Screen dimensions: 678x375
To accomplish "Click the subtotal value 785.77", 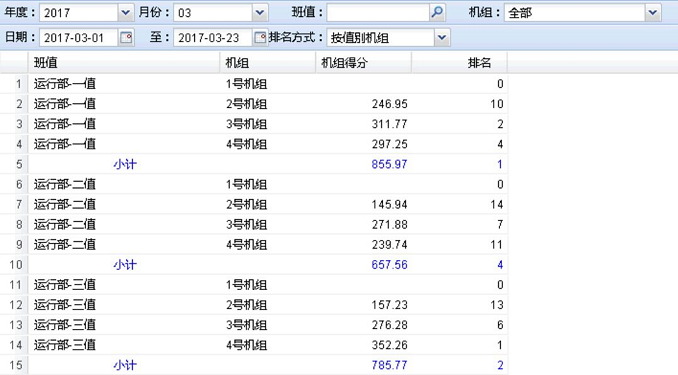I will (x=389, y=365).
